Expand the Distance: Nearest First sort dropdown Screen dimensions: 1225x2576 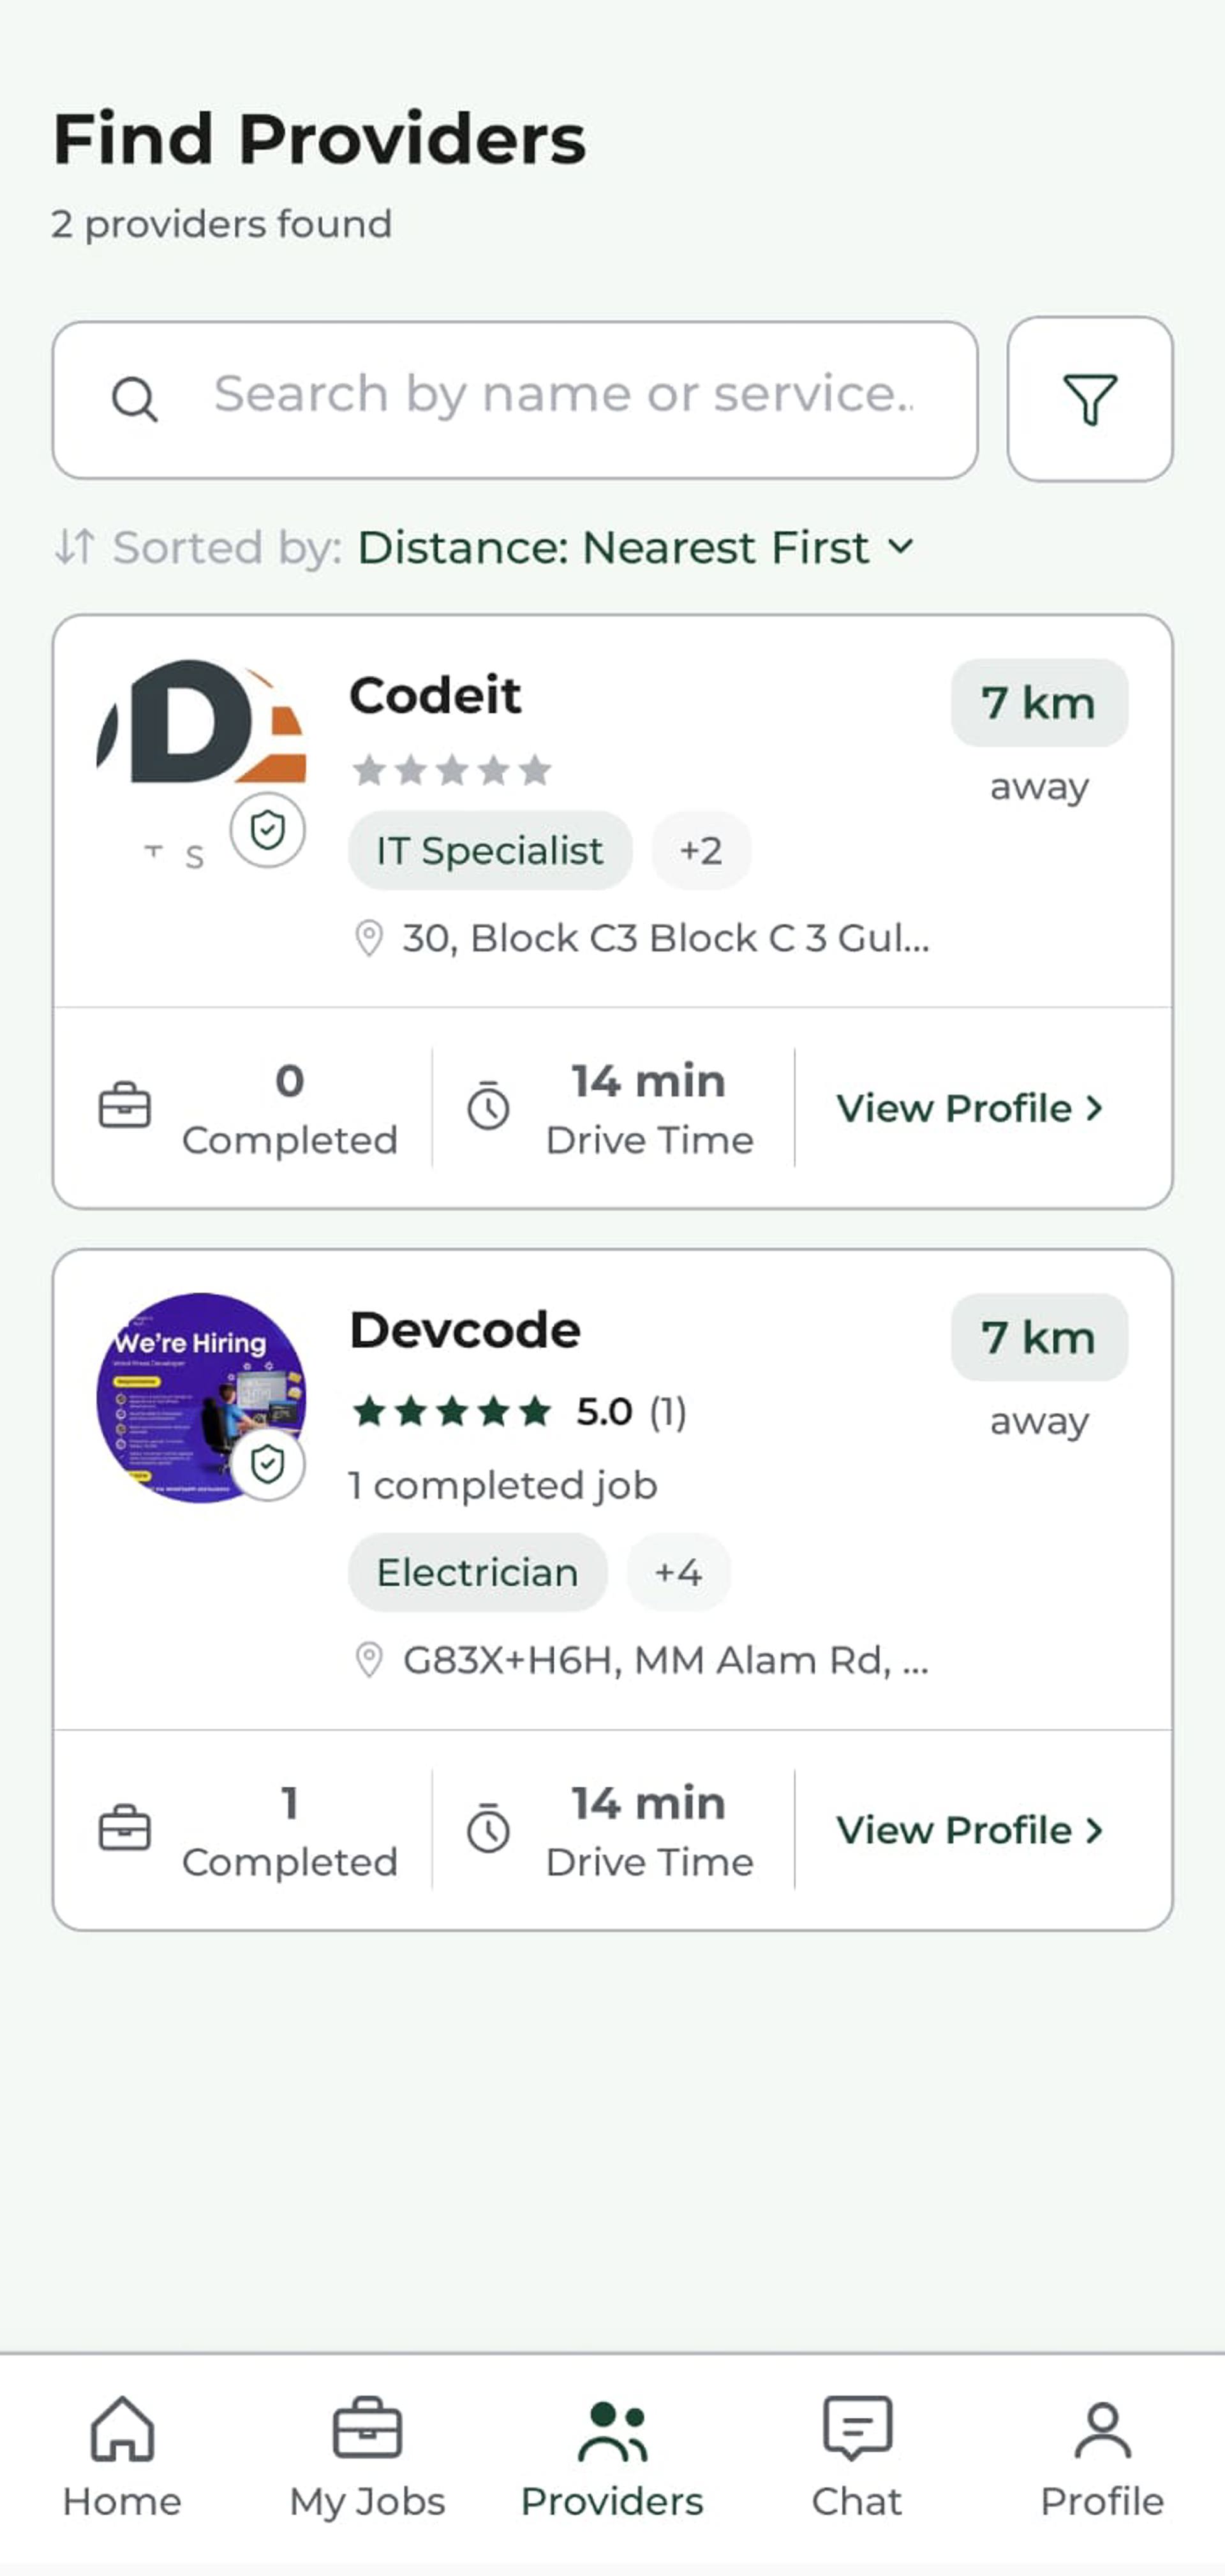click(636, 547)
